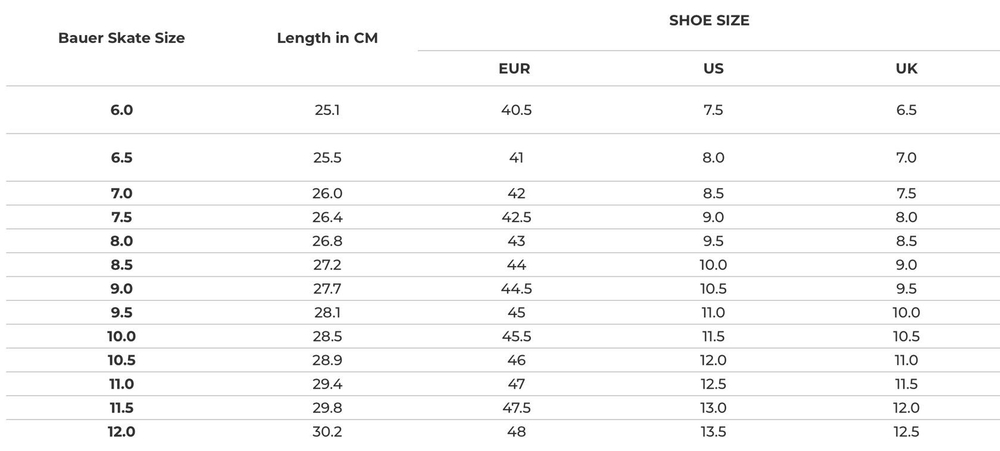Click the Length in CM column header
Screen dimensions: 1000x451
(327, 38)
